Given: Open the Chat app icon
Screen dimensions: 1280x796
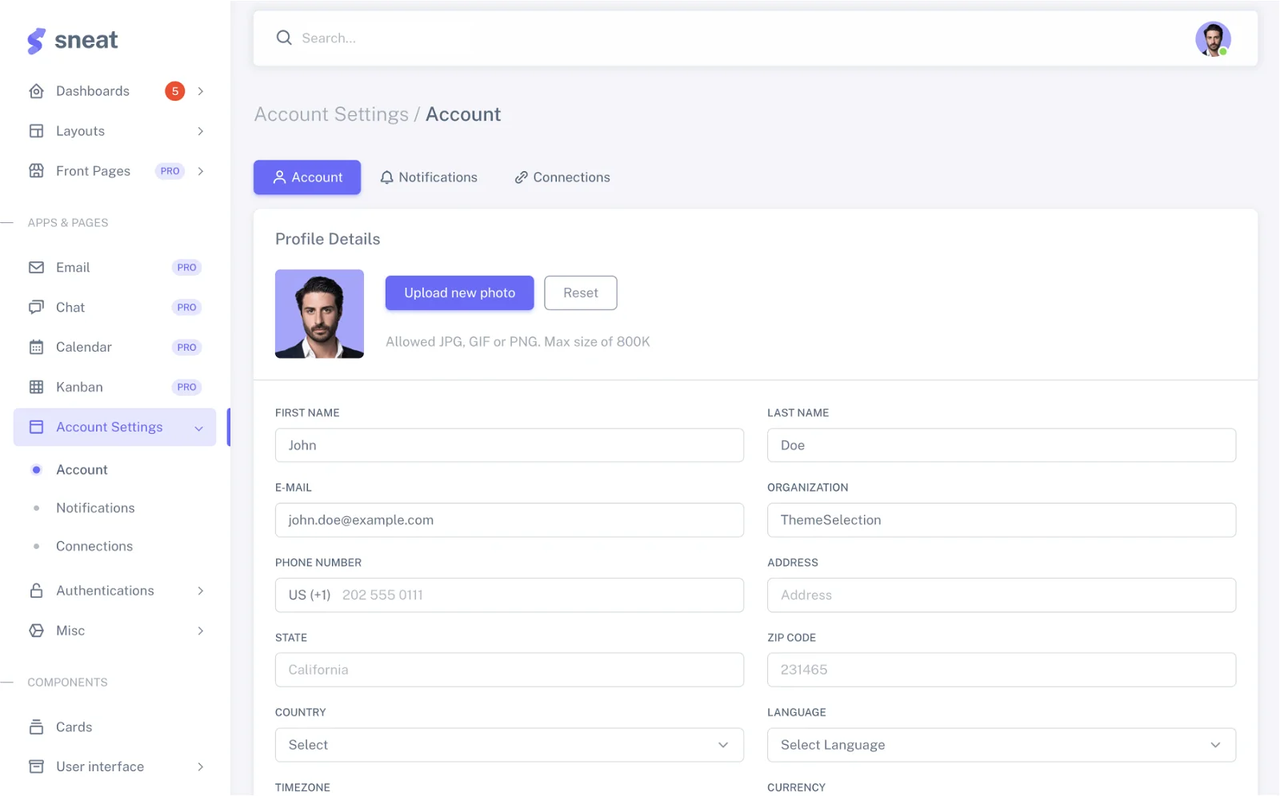Looking at the screenshot, I should [36, 307].
